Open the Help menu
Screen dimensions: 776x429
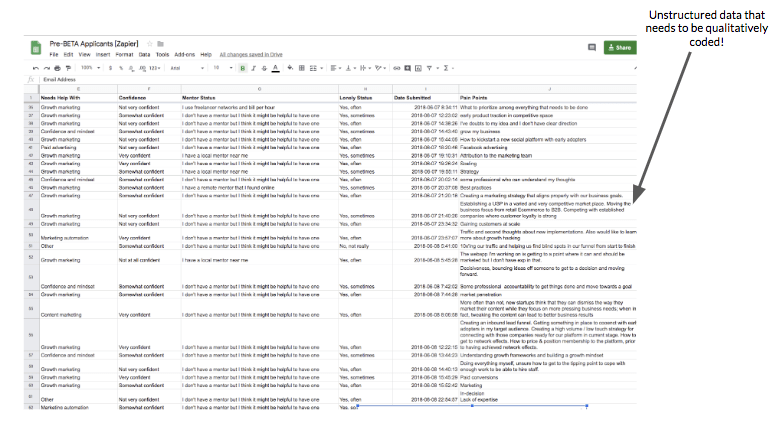pos(206,54)
